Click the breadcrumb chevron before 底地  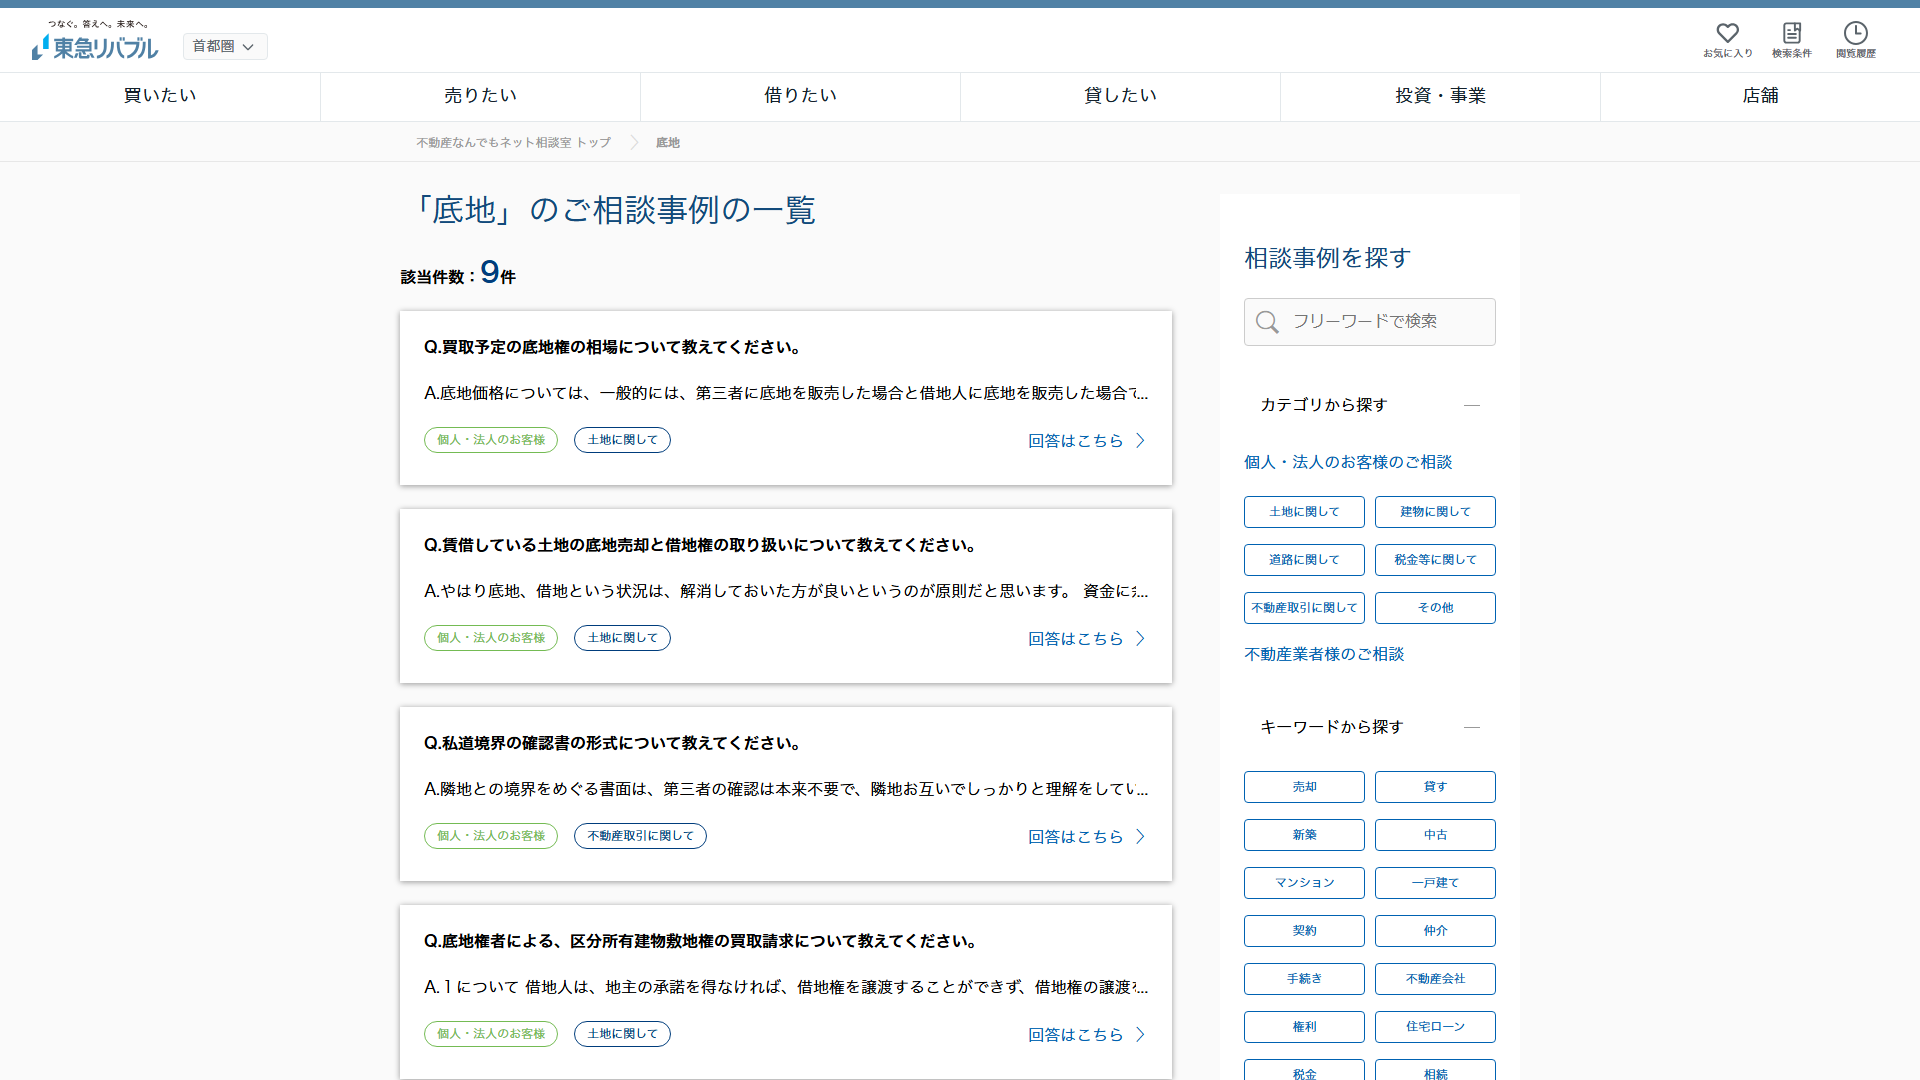tap(634, 142)
